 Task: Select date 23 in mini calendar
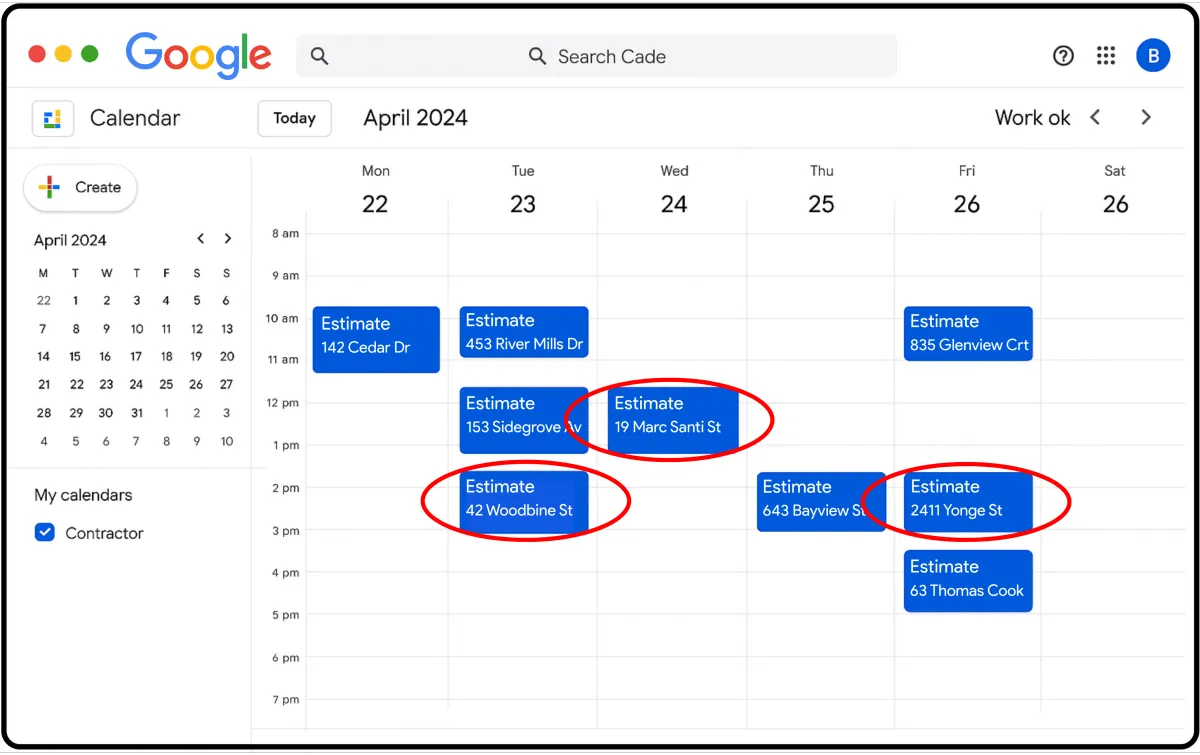(x=106, y=384)
